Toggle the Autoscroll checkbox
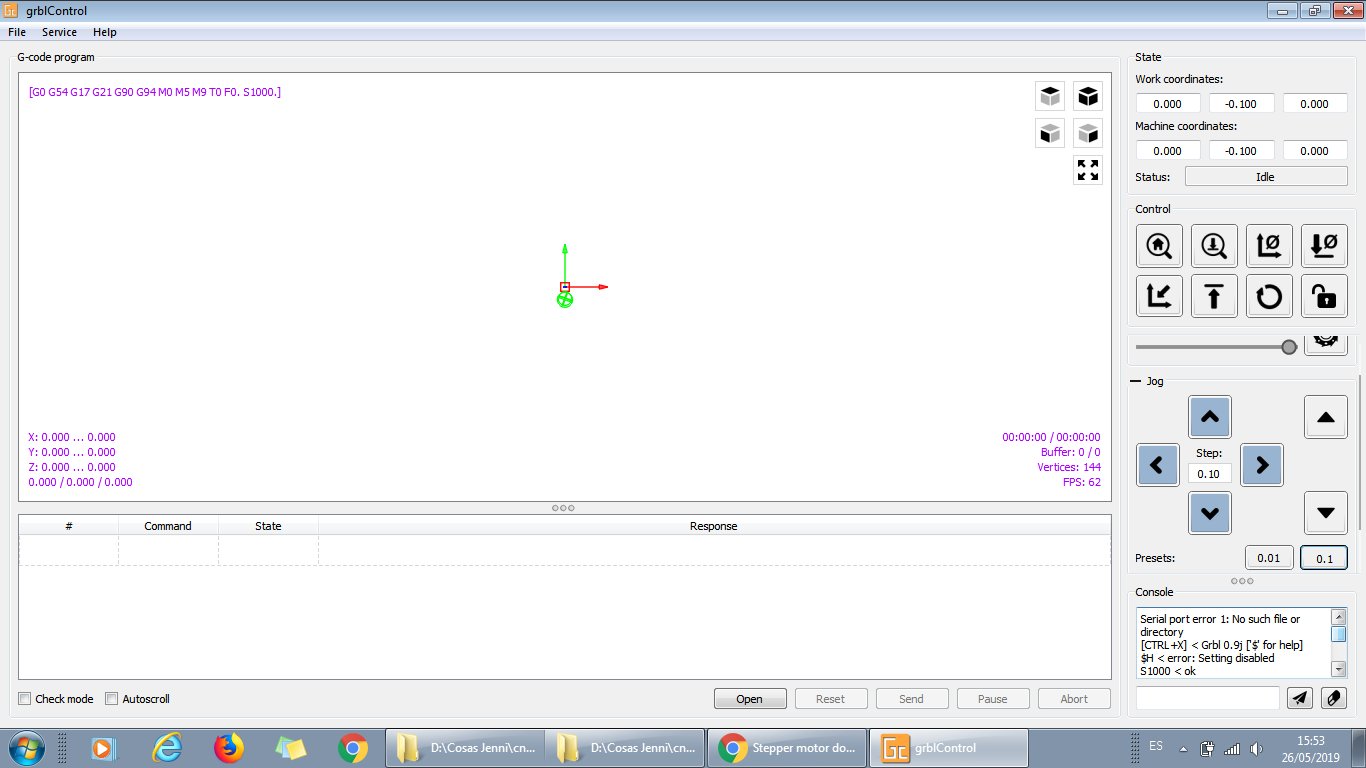The height and width of the screenshot is (768, 1366). coord(112,699)
